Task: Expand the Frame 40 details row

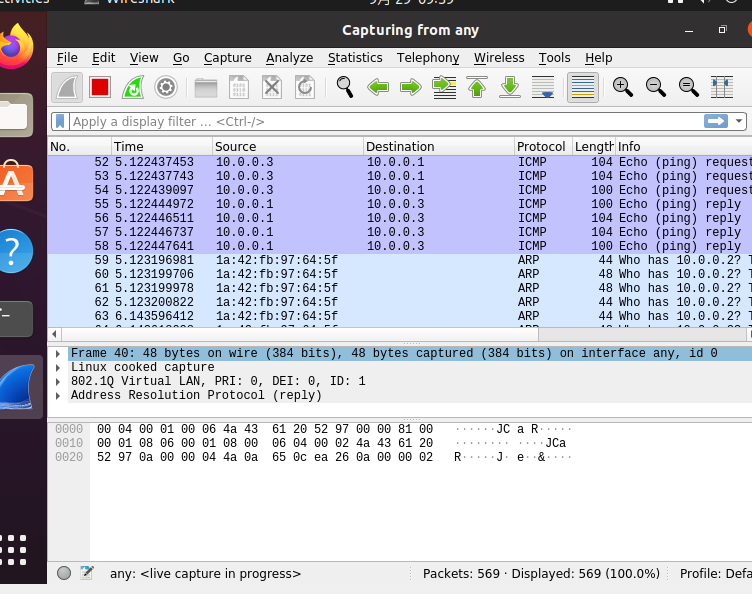Action: point(58,354)
